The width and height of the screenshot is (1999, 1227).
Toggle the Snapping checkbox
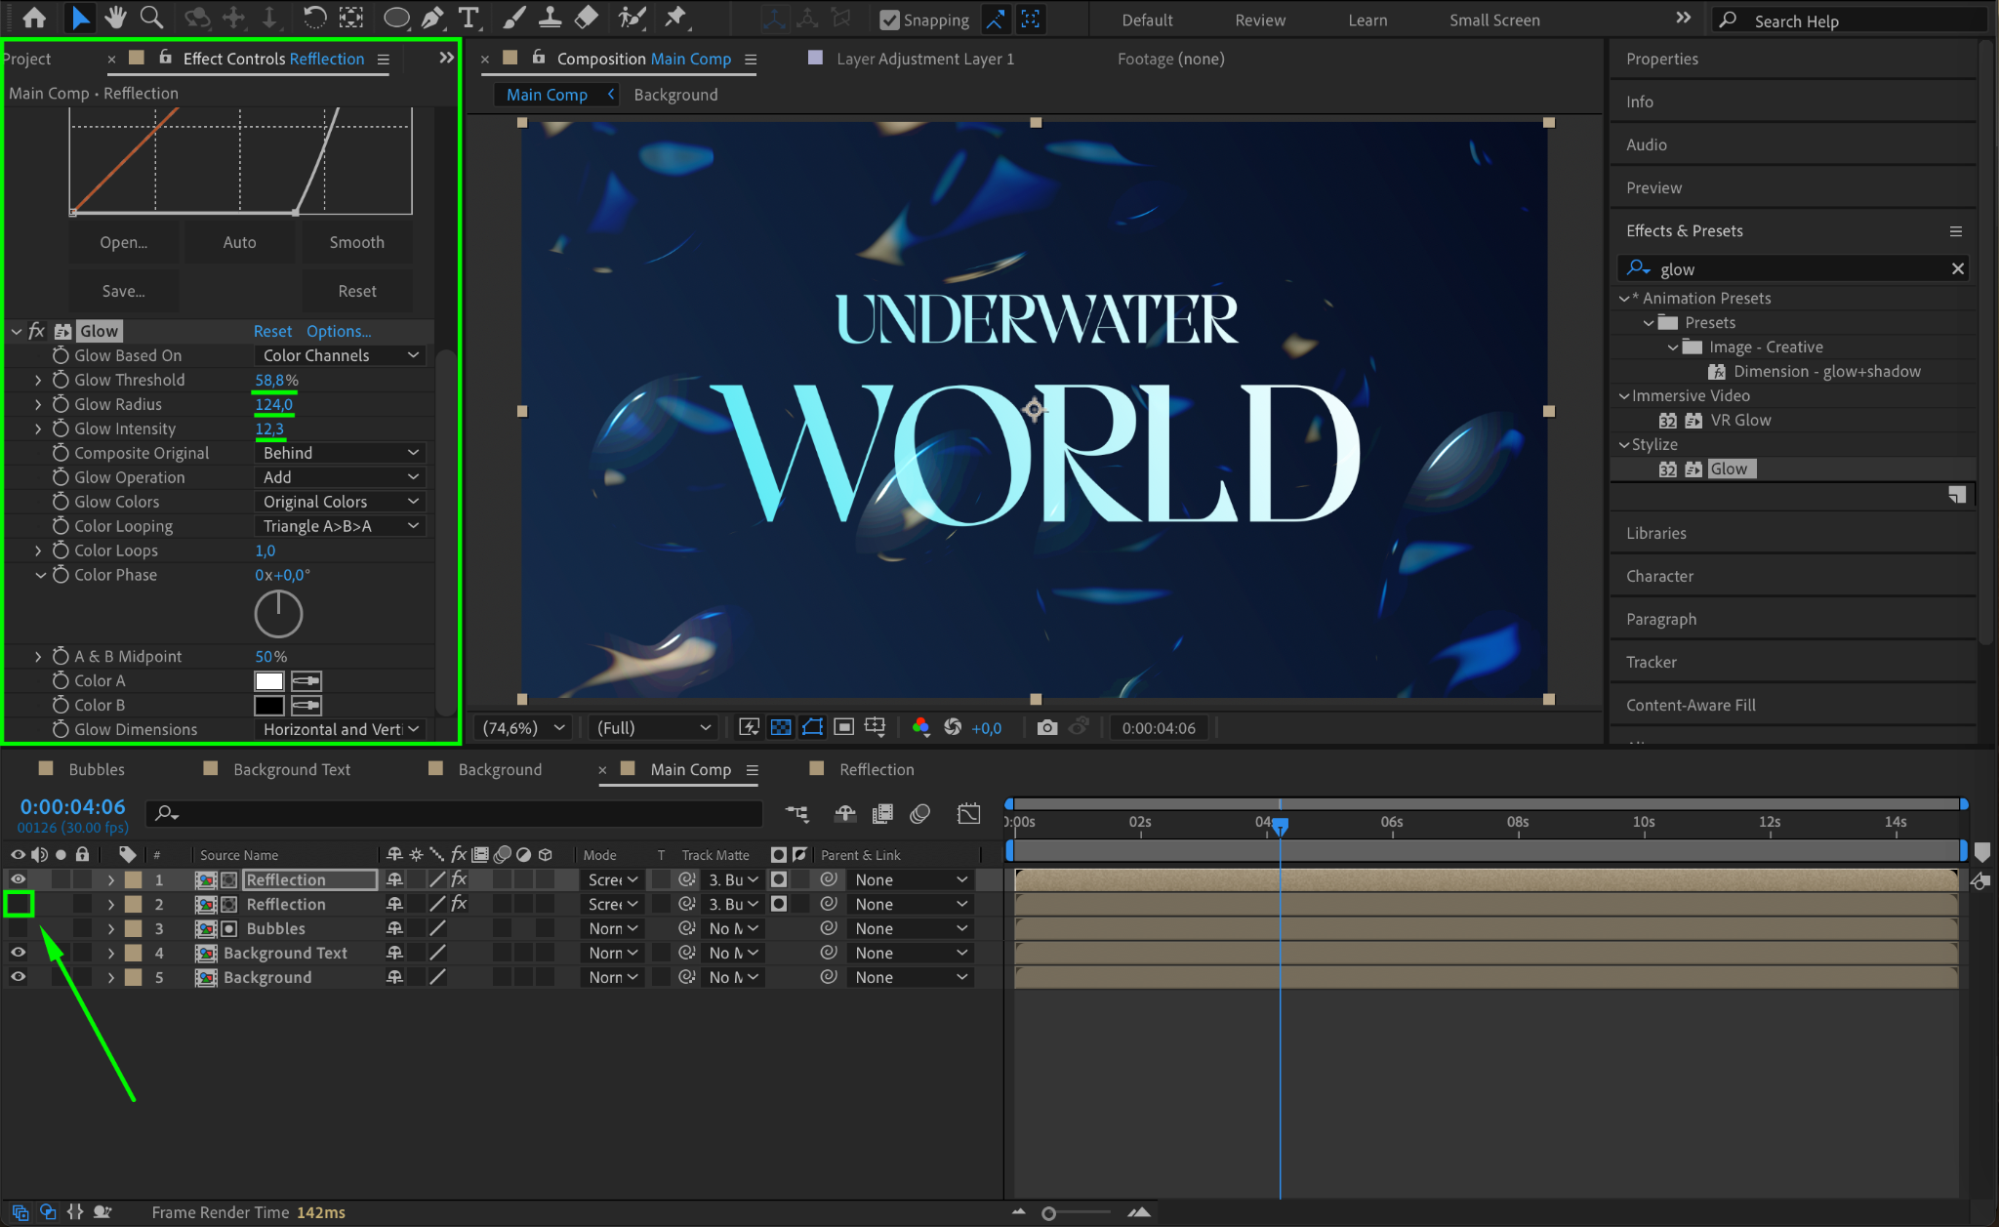[x=889, y=20]
